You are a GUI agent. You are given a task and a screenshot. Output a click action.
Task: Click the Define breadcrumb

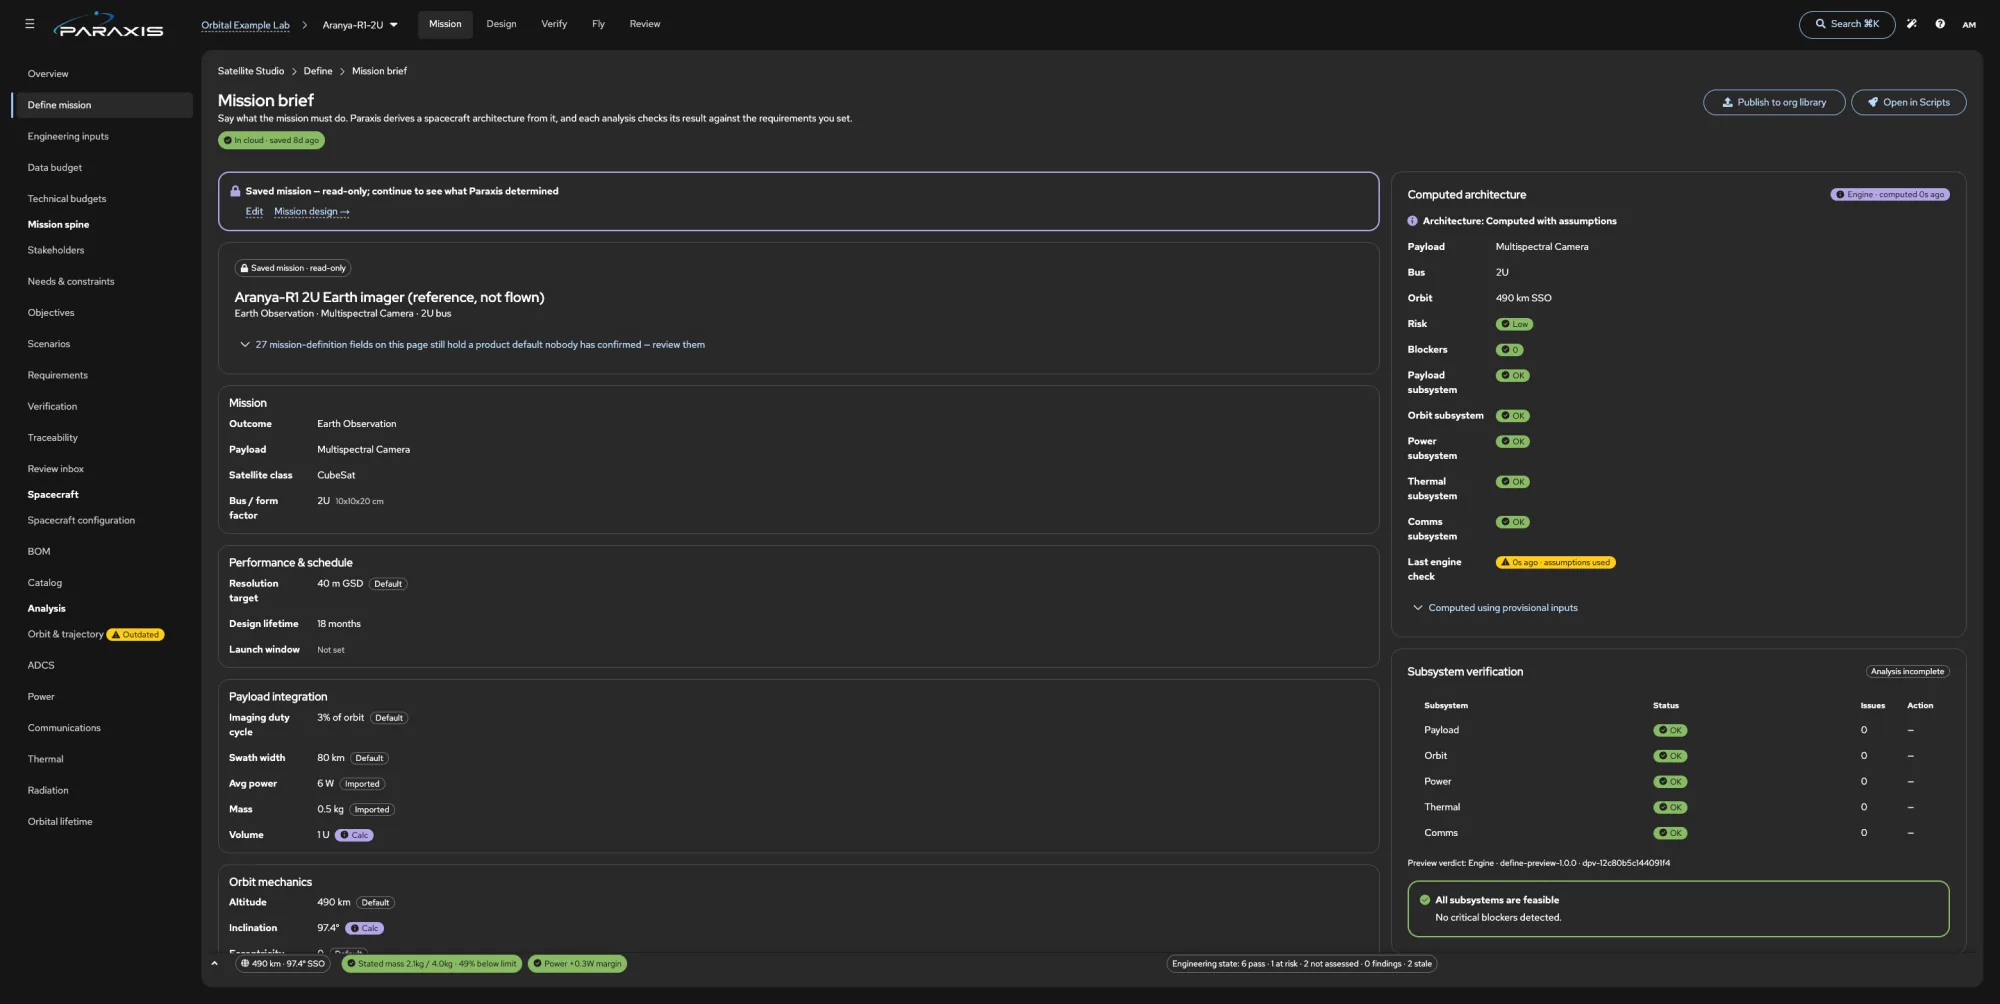click(318, 71)
